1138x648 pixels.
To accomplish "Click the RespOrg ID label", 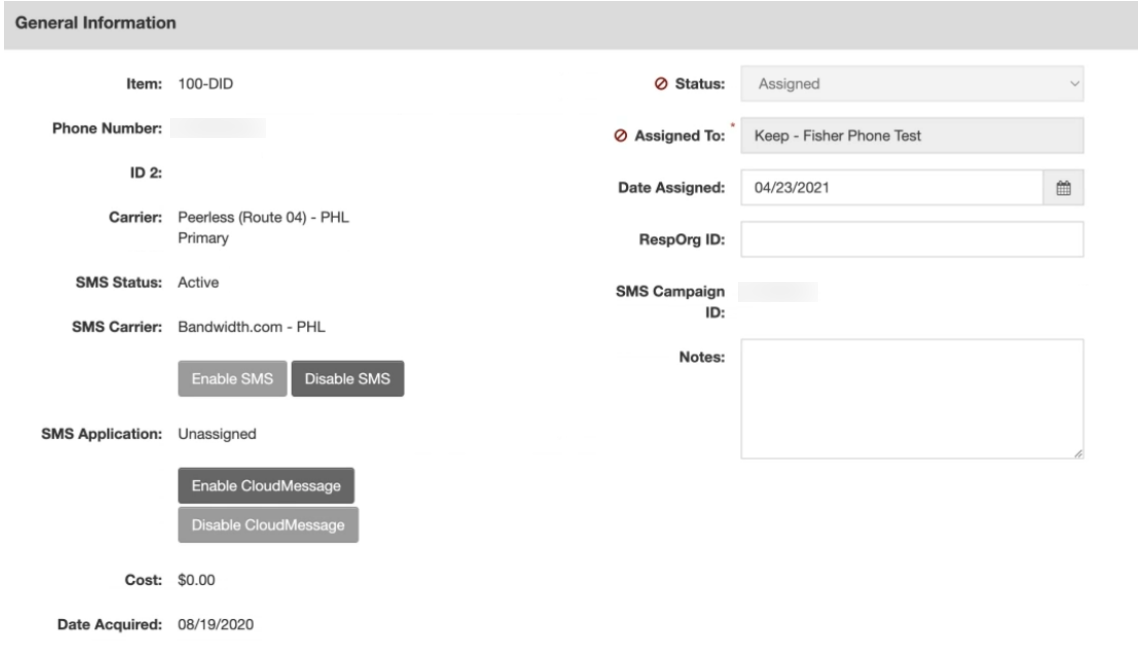I will (x=681, y=239).
